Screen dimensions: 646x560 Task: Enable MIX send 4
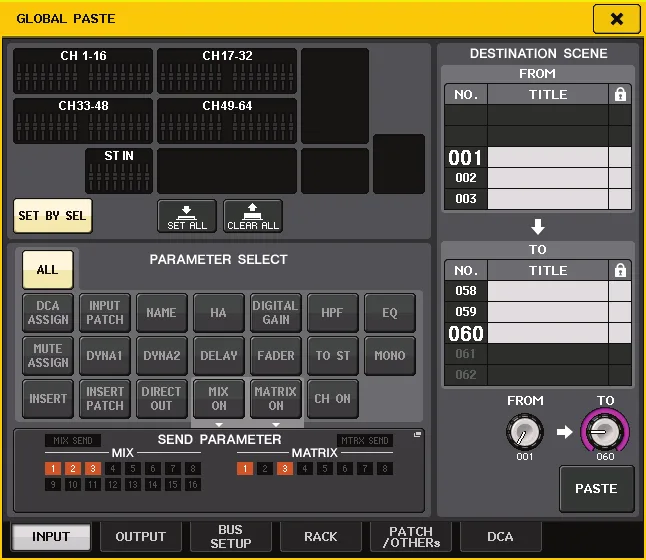click(113, 469)
